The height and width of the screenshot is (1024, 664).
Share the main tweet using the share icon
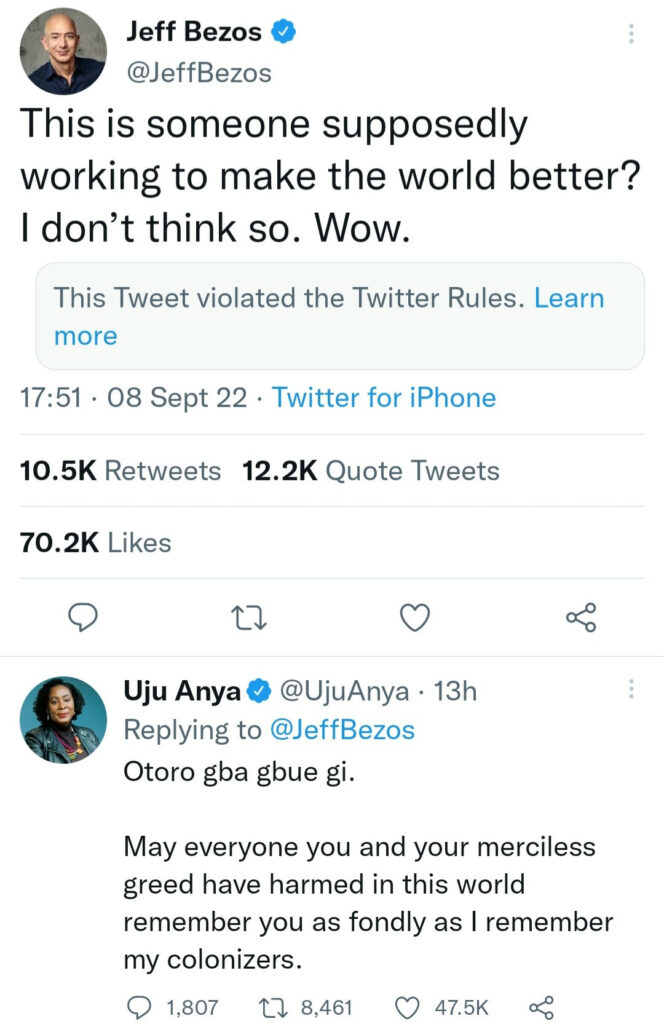click(581, 620)
